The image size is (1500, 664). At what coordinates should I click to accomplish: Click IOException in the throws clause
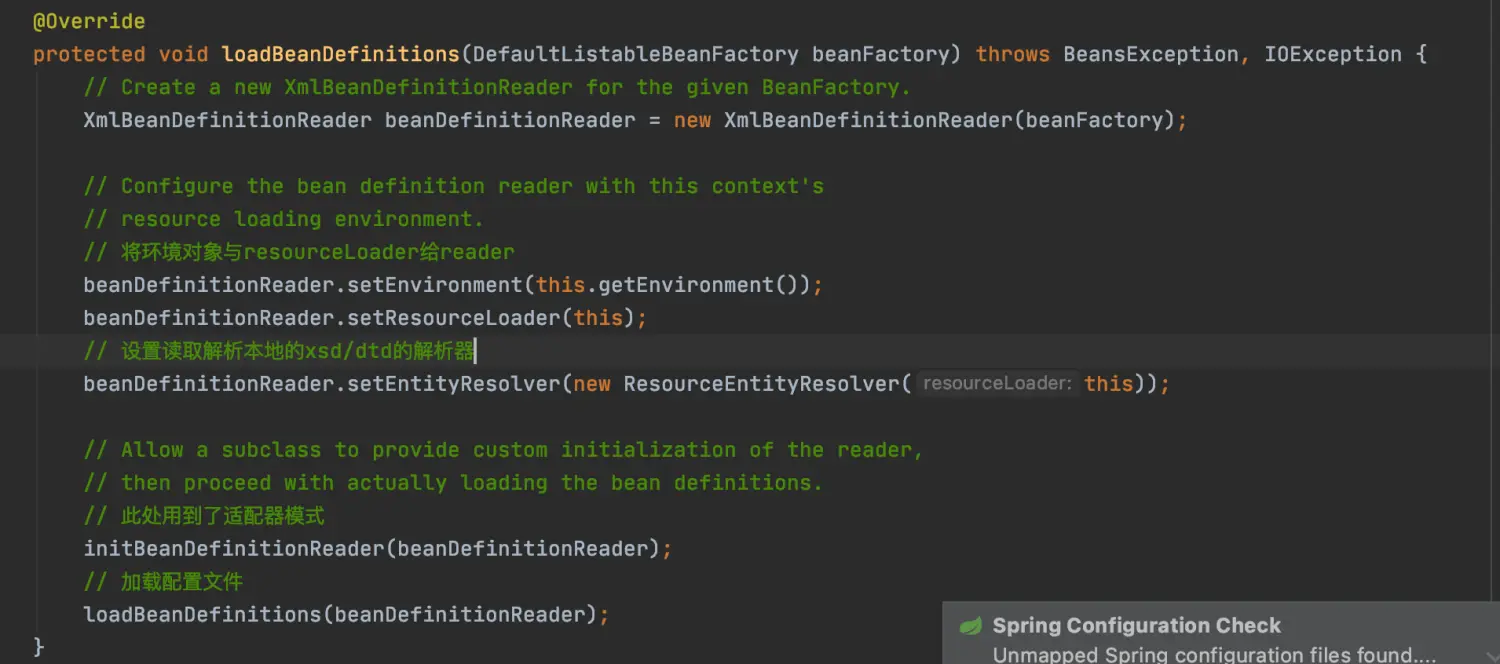(x=1333, y=54)
